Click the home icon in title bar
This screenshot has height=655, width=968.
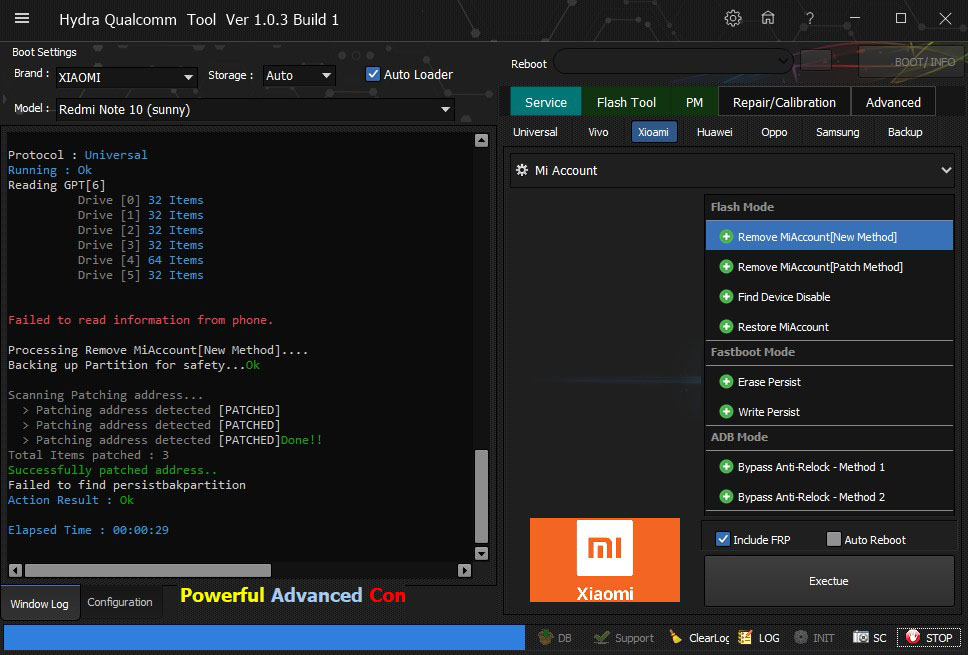coord(768,19)
